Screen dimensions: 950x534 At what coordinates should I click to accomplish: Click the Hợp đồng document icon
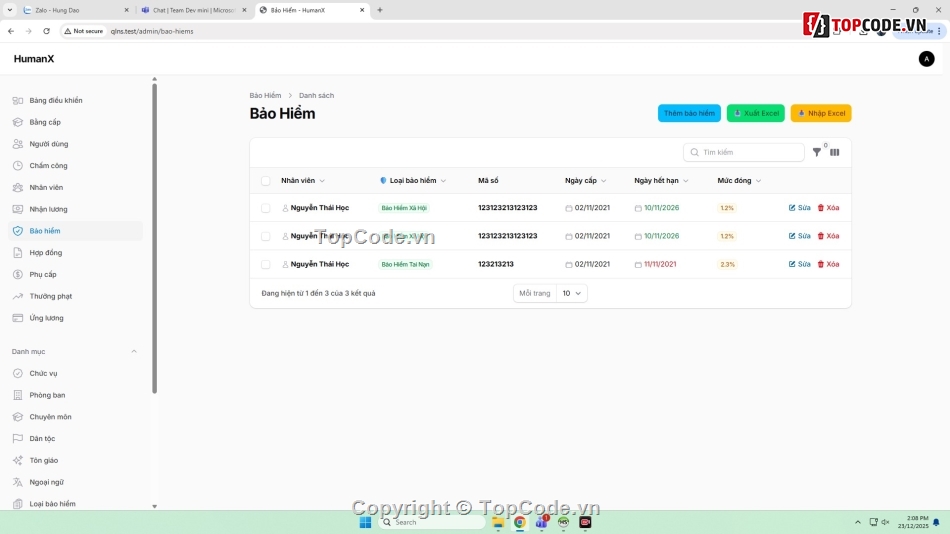pyautogui.click(x=18, y=253)
